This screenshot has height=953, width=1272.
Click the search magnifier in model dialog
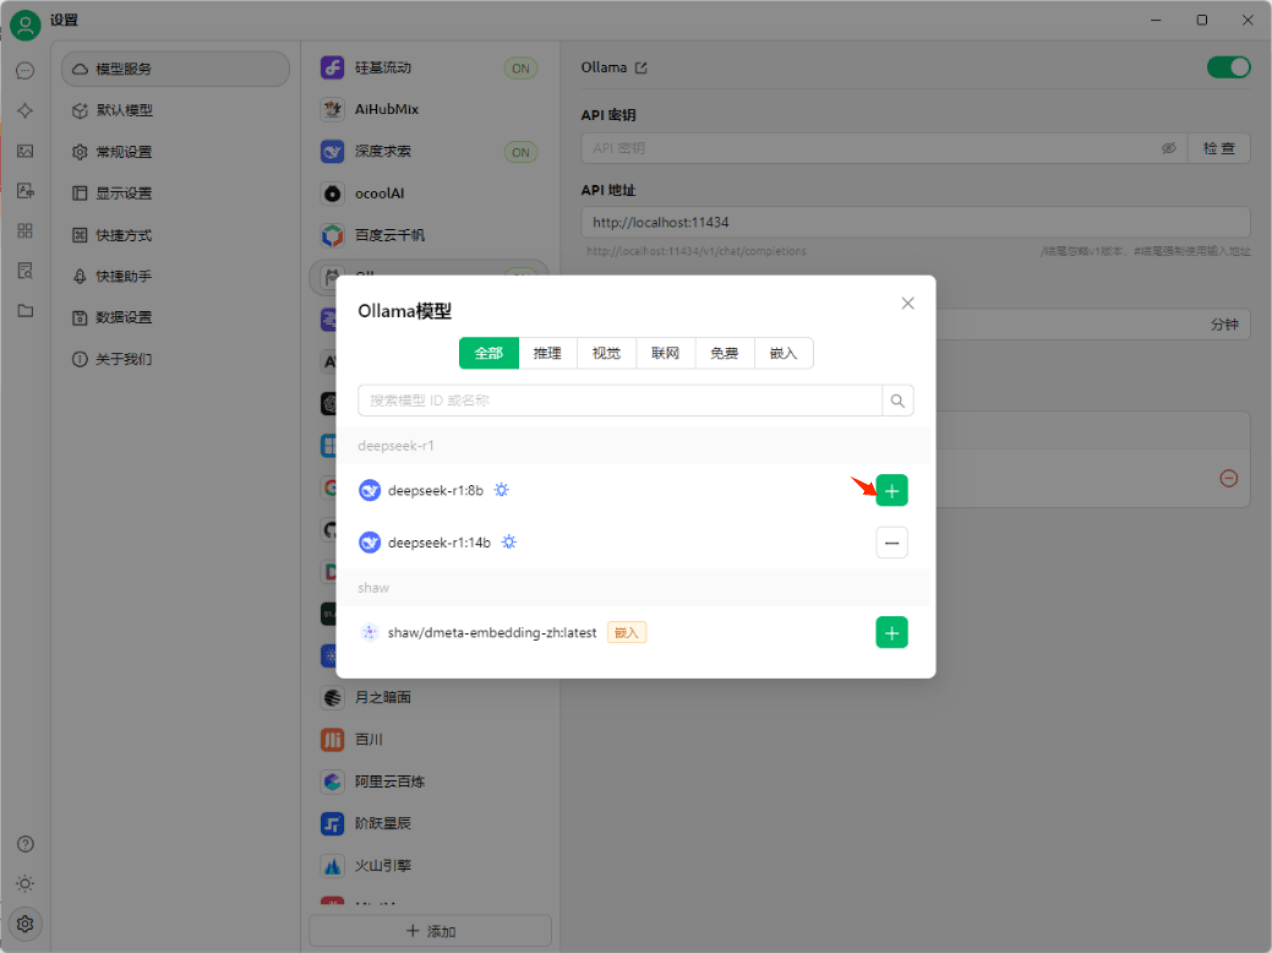(898, 401)
